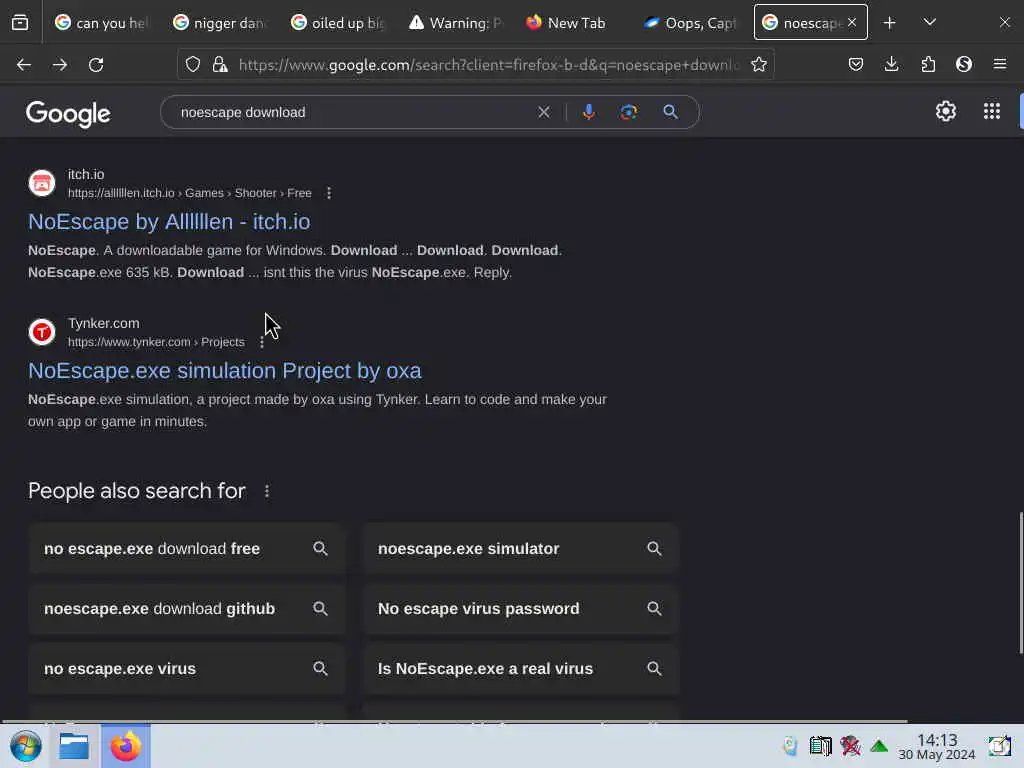Switch to the 'Oops, Capt' tab

(x=691, y=23)
